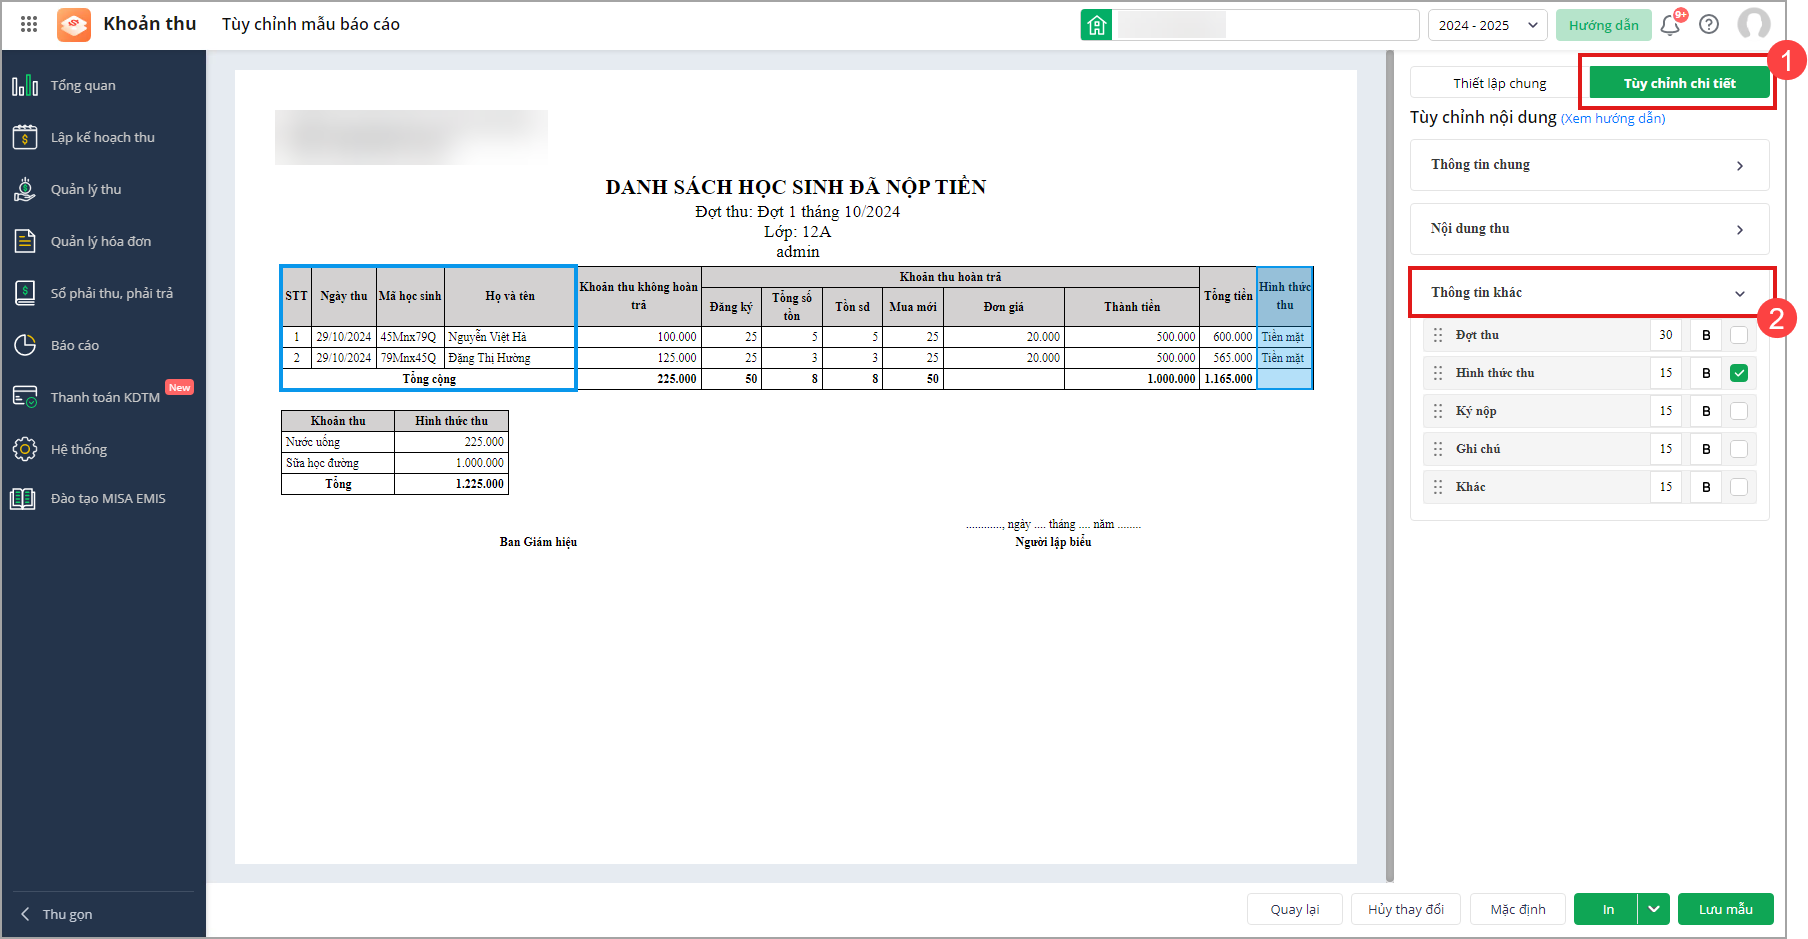Click the Thu gọn collapse arrow icon
Screen dimensions: 1808x939
click(x=25, y=914)
